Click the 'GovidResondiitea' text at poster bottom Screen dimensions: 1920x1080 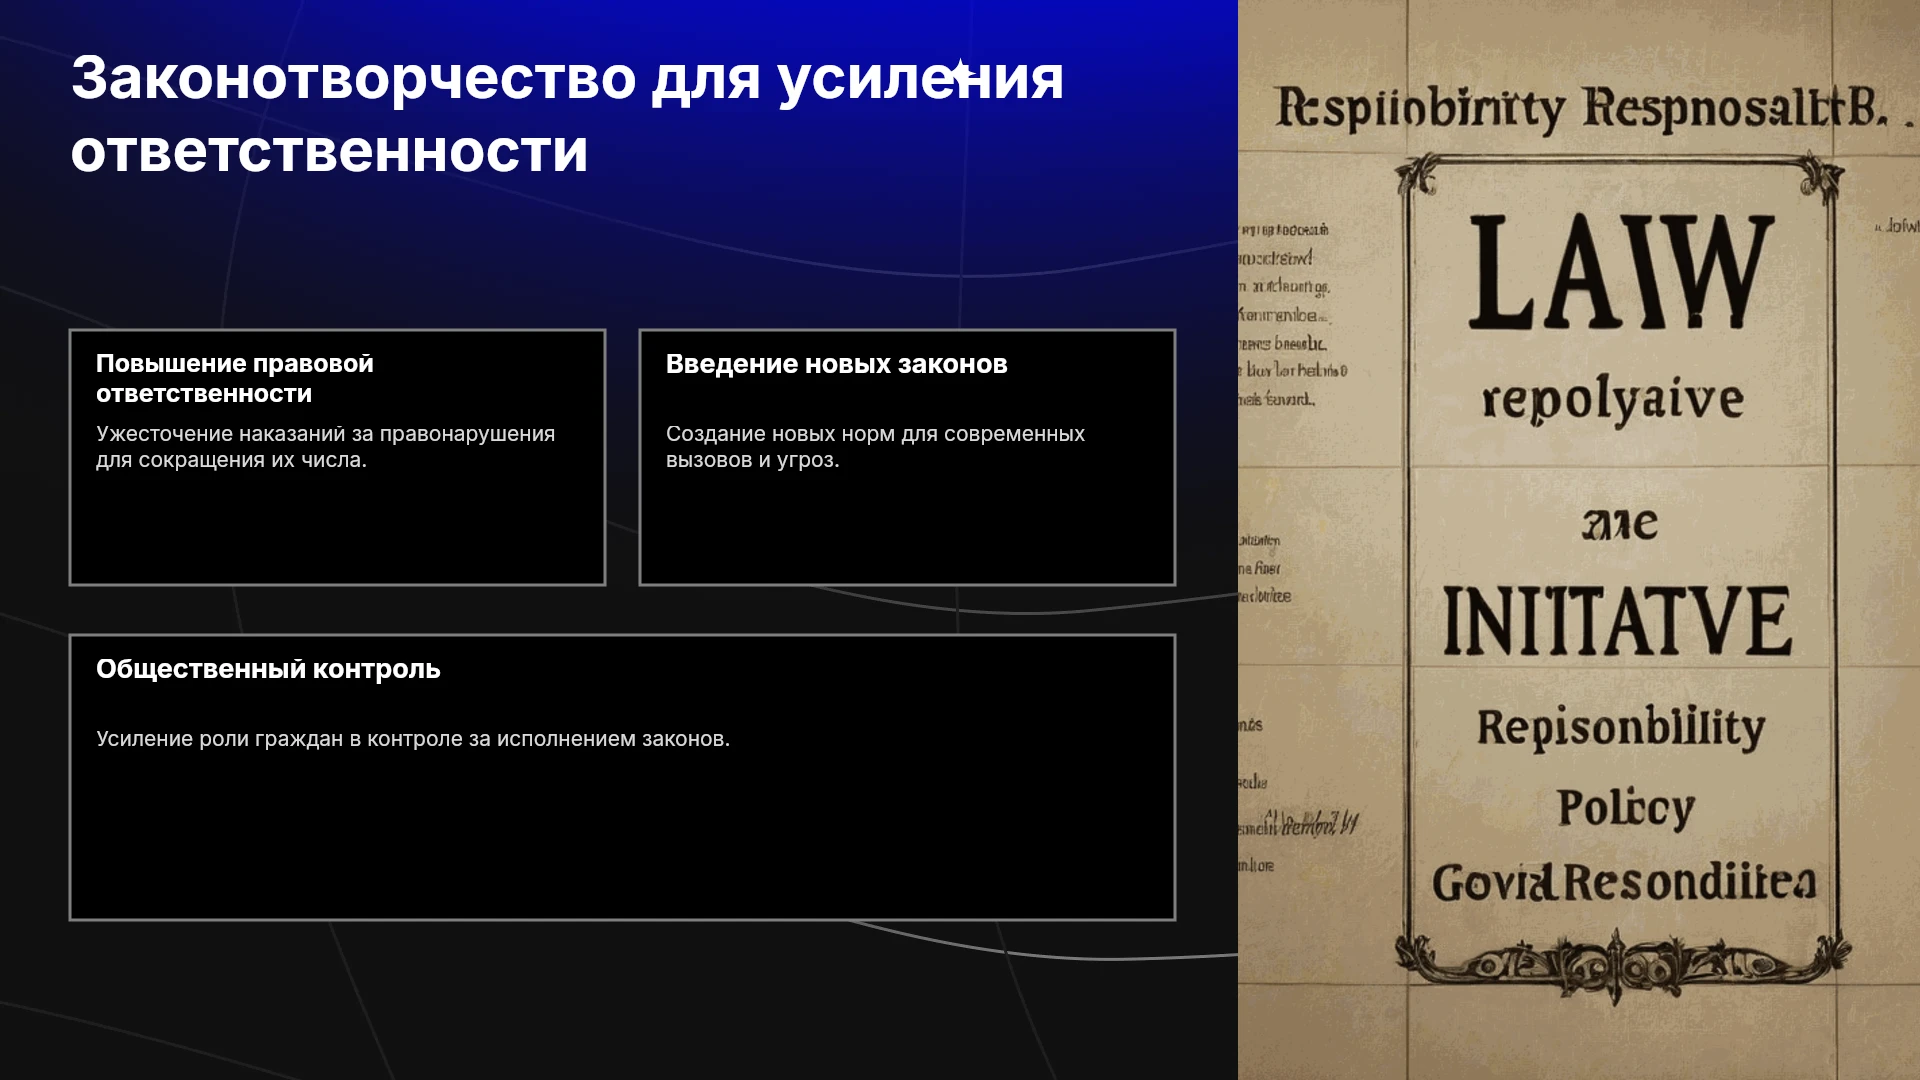(x=1624, y=883)
